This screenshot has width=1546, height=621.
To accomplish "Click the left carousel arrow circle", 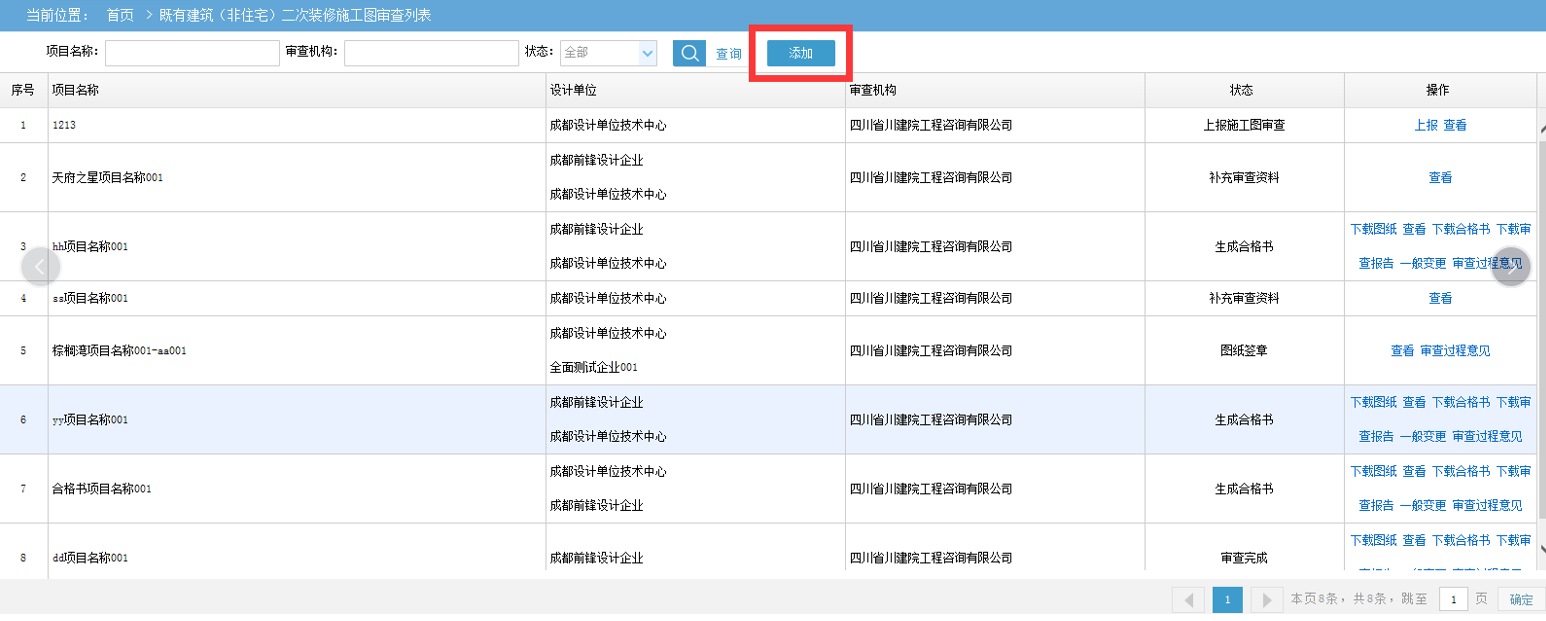I will (40, 267).
